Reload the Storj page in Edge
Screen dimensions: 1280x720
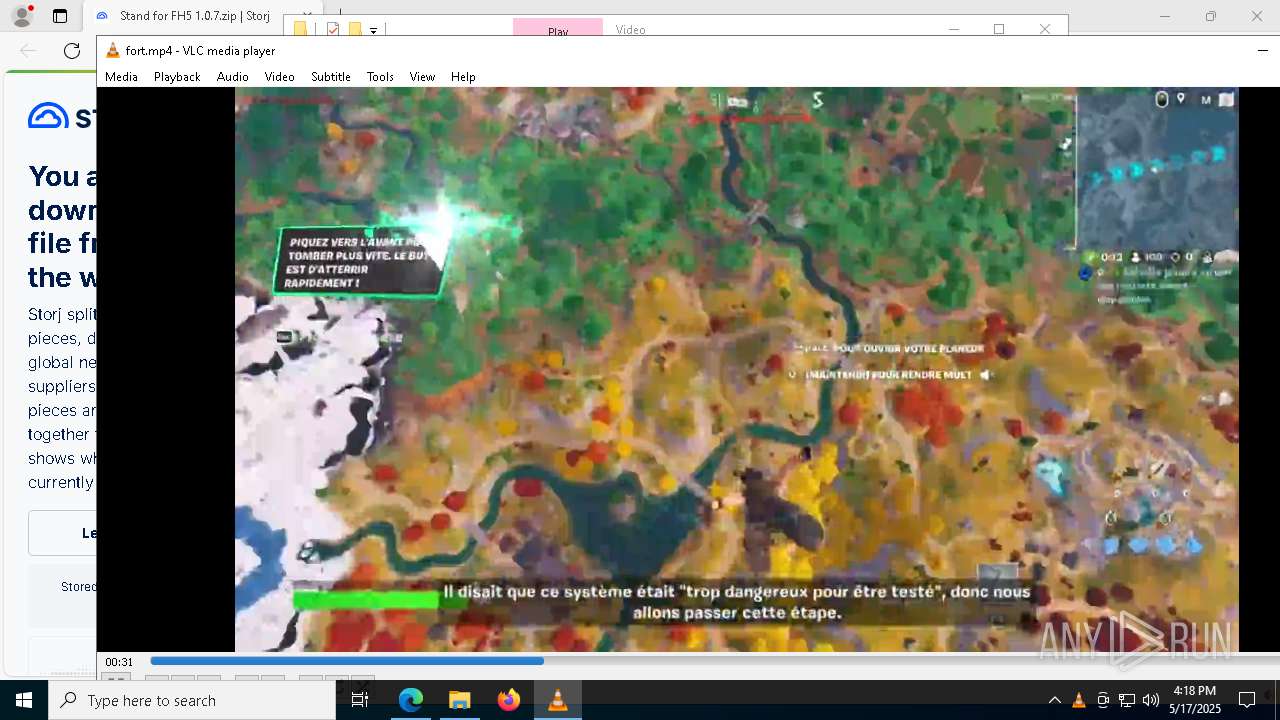pos(72,51)
